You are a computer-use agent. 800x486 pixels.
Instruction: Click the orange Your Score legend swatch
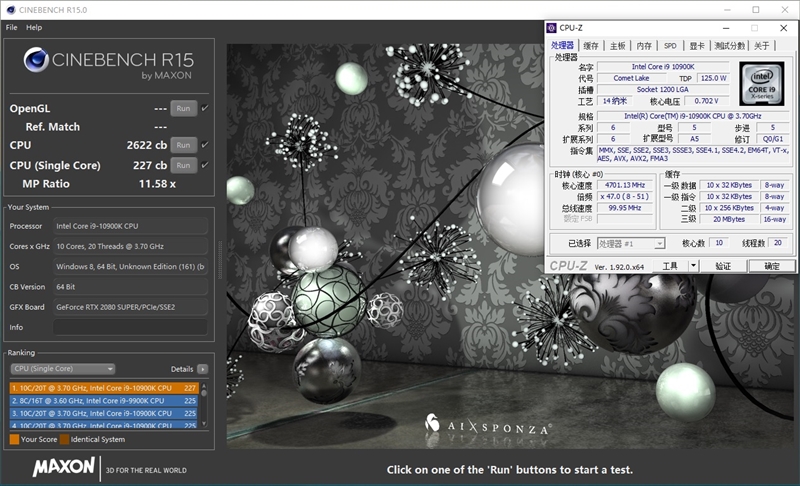[x=14, y=439]
